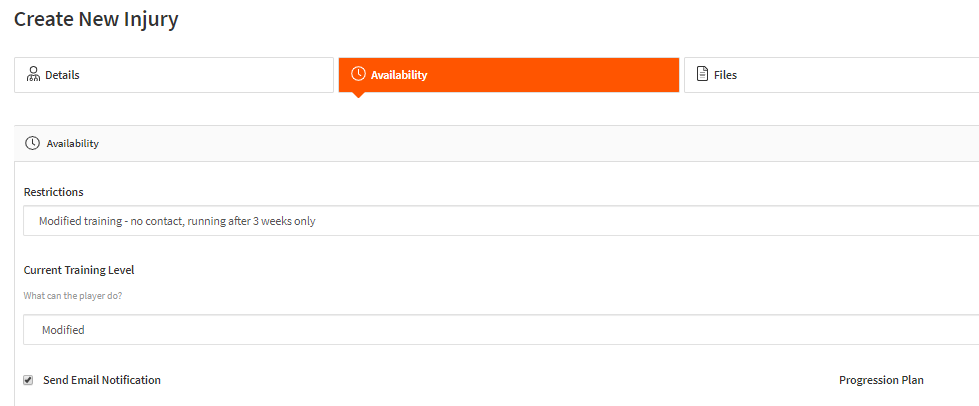
Task: Click the Availability section header bar
Action: pos(496,143)
